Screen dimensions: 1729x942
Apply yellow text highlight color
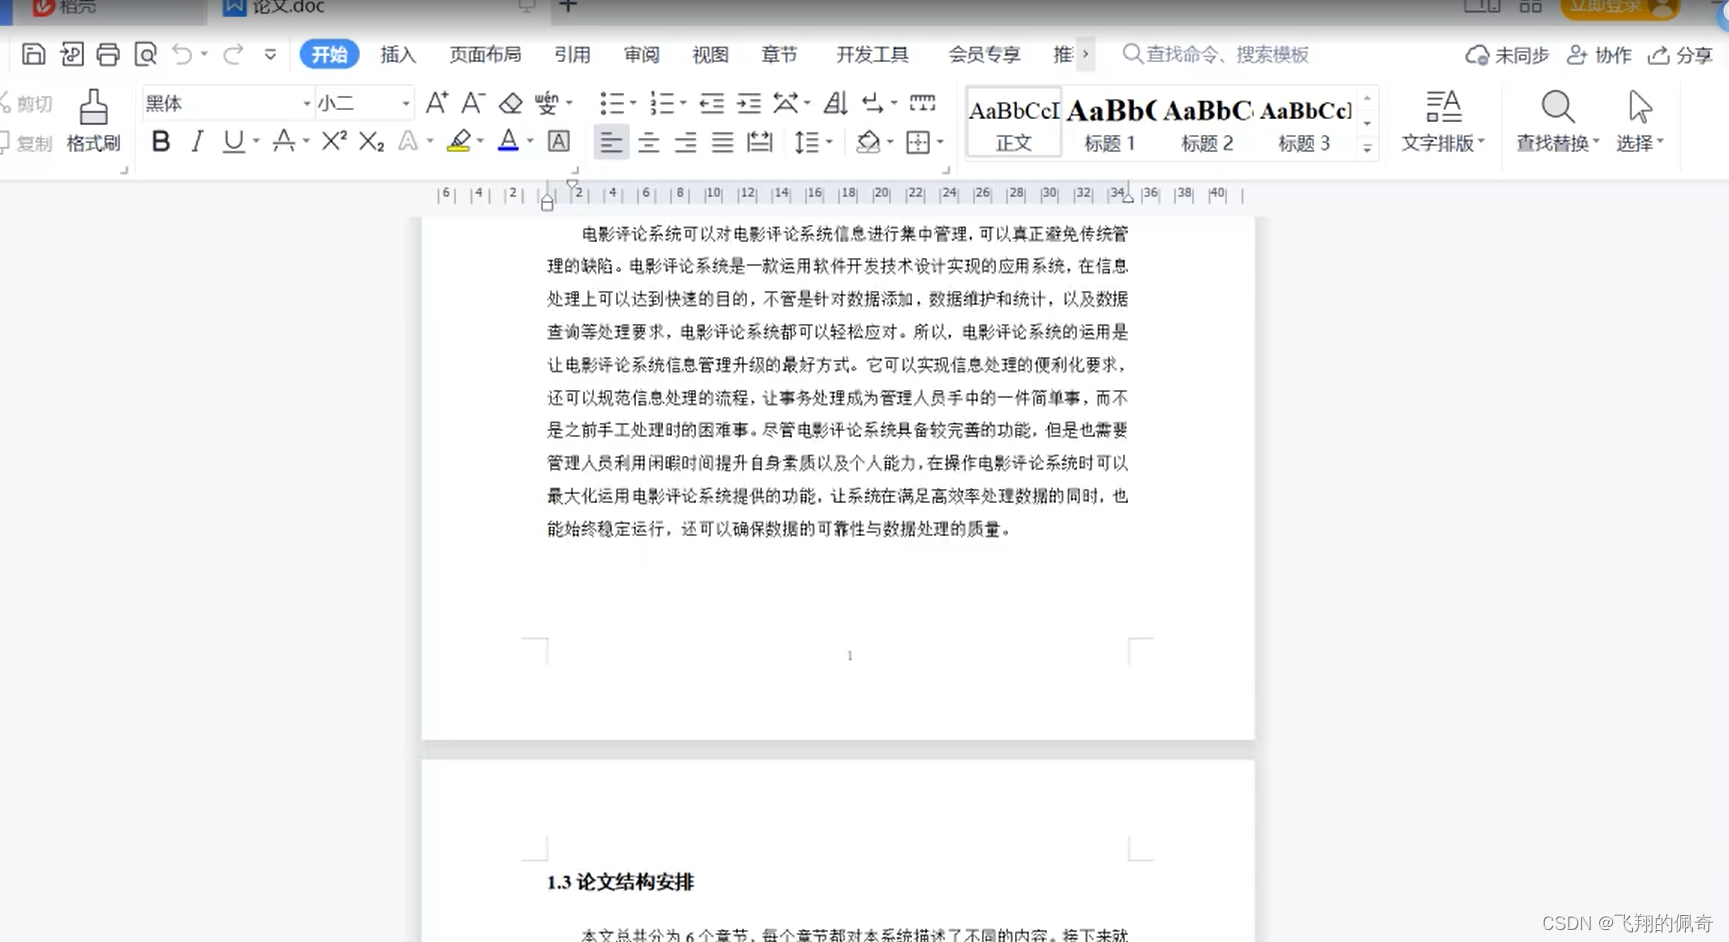[459, 141]
